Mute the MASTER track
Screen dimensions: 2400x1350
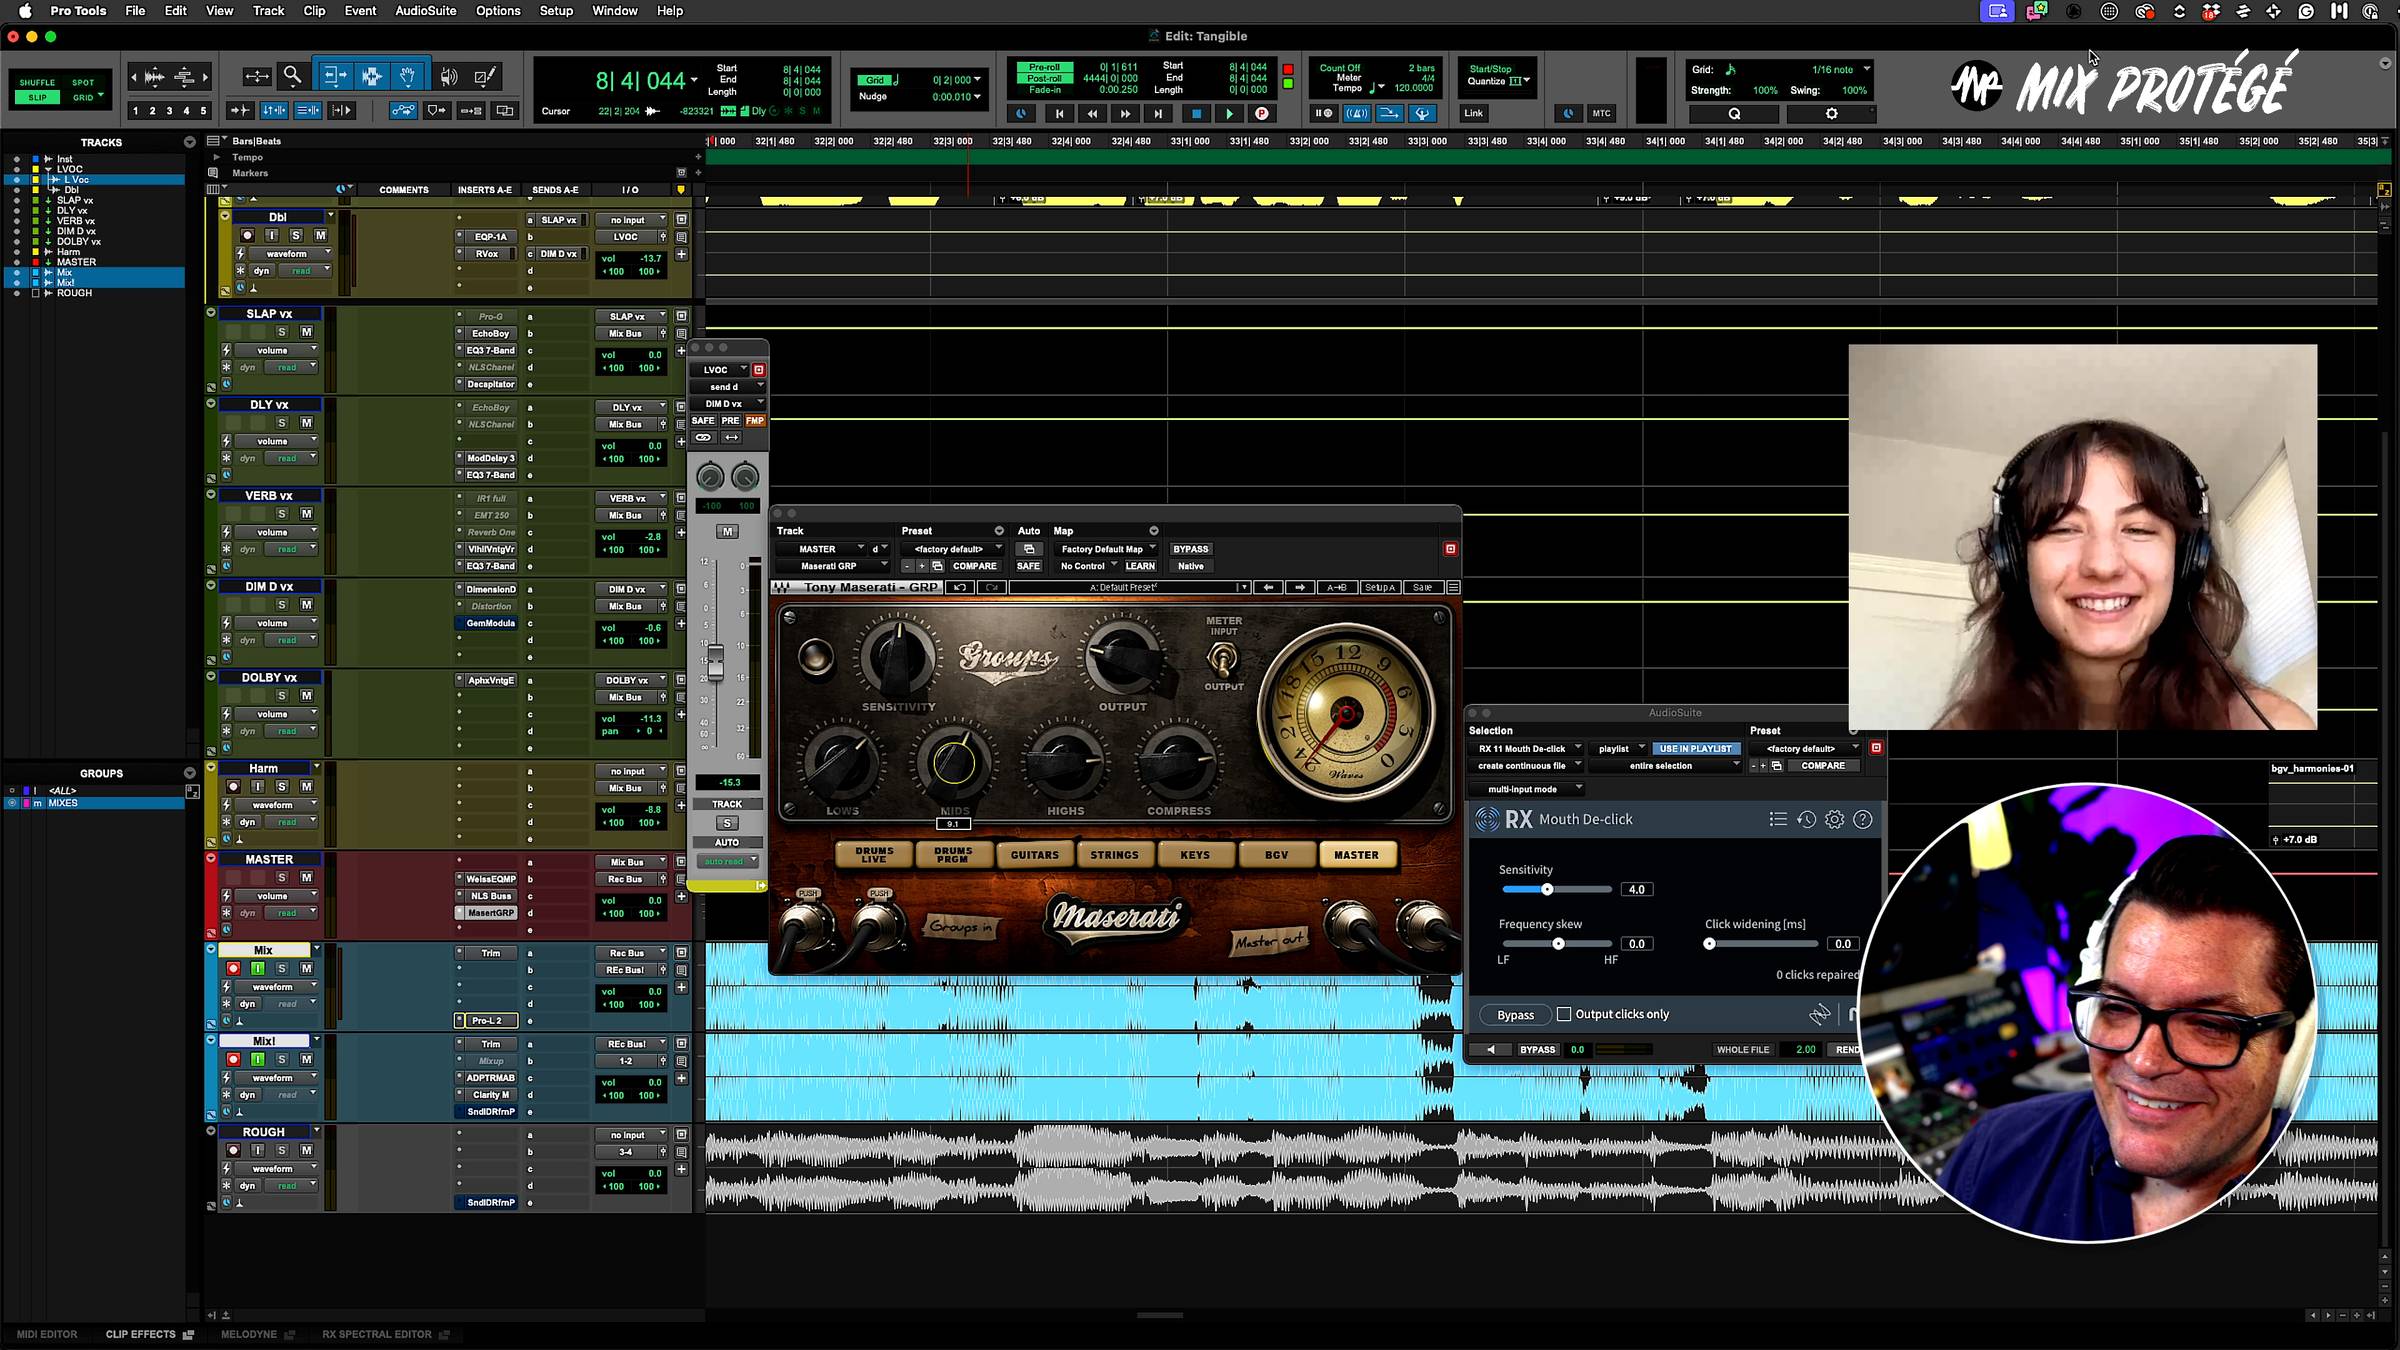click(x=306, y=877)
